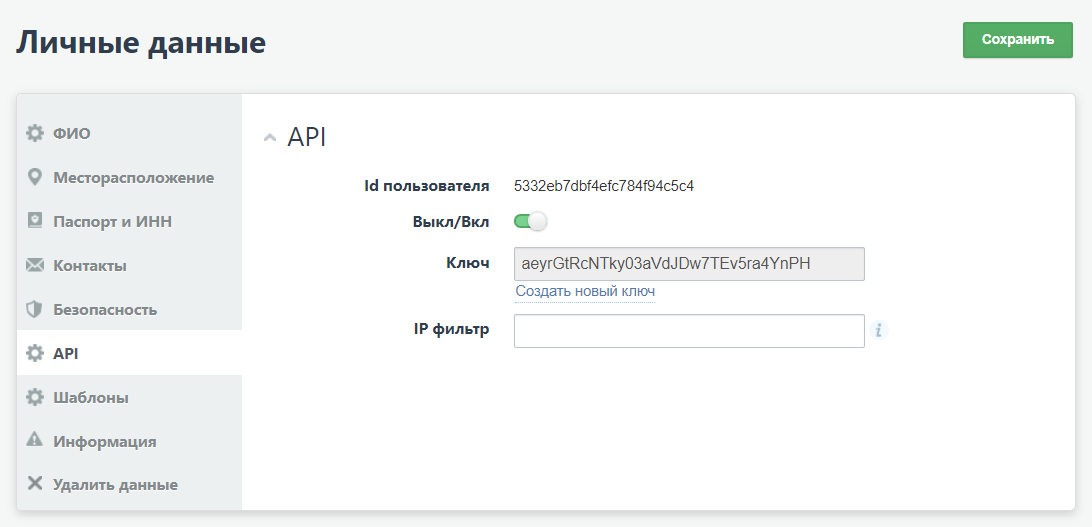
Task: Click the Создать новый ключ link
Action: coord(585,291)
